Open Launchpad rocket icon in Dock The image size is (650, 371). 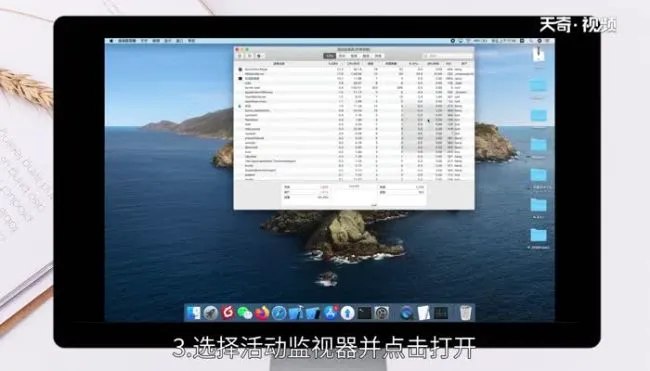211,313
